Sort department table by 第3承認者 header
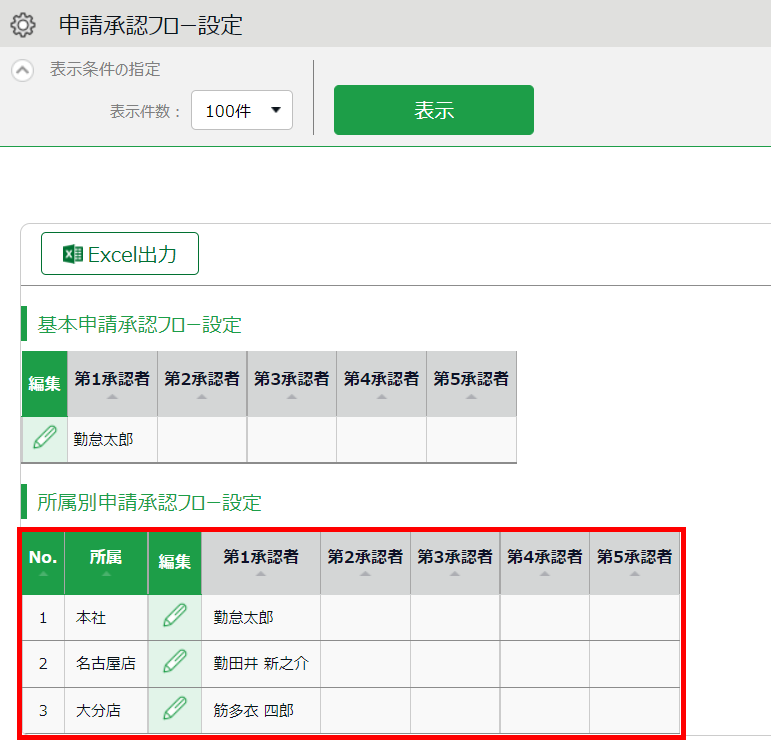 click(455, 563)
